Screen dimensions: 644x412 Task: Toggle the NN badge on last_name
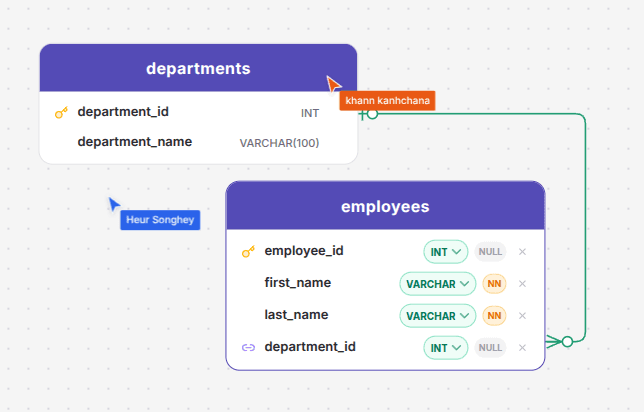(494, 316)
